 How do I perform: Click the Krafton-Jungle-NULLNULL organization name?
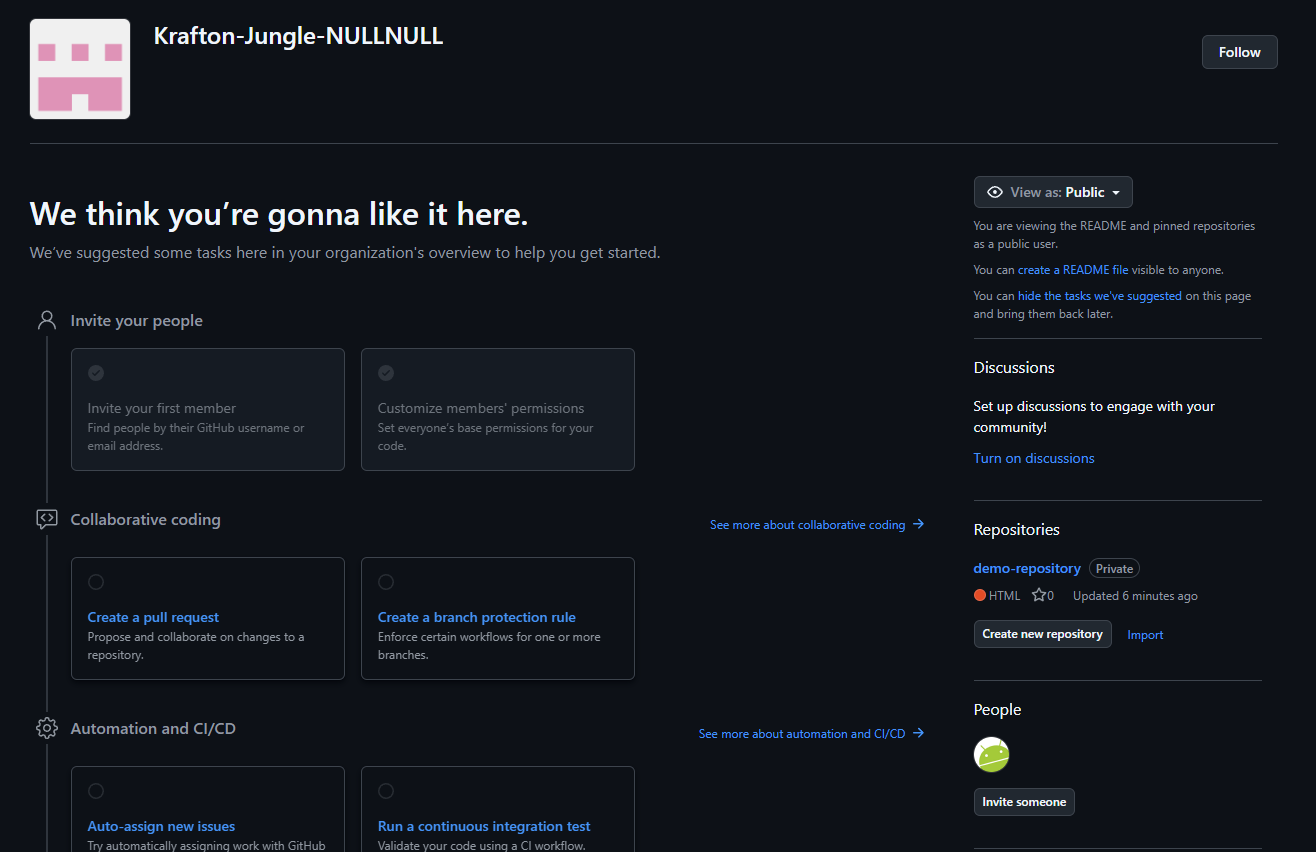tap(298, 36)
